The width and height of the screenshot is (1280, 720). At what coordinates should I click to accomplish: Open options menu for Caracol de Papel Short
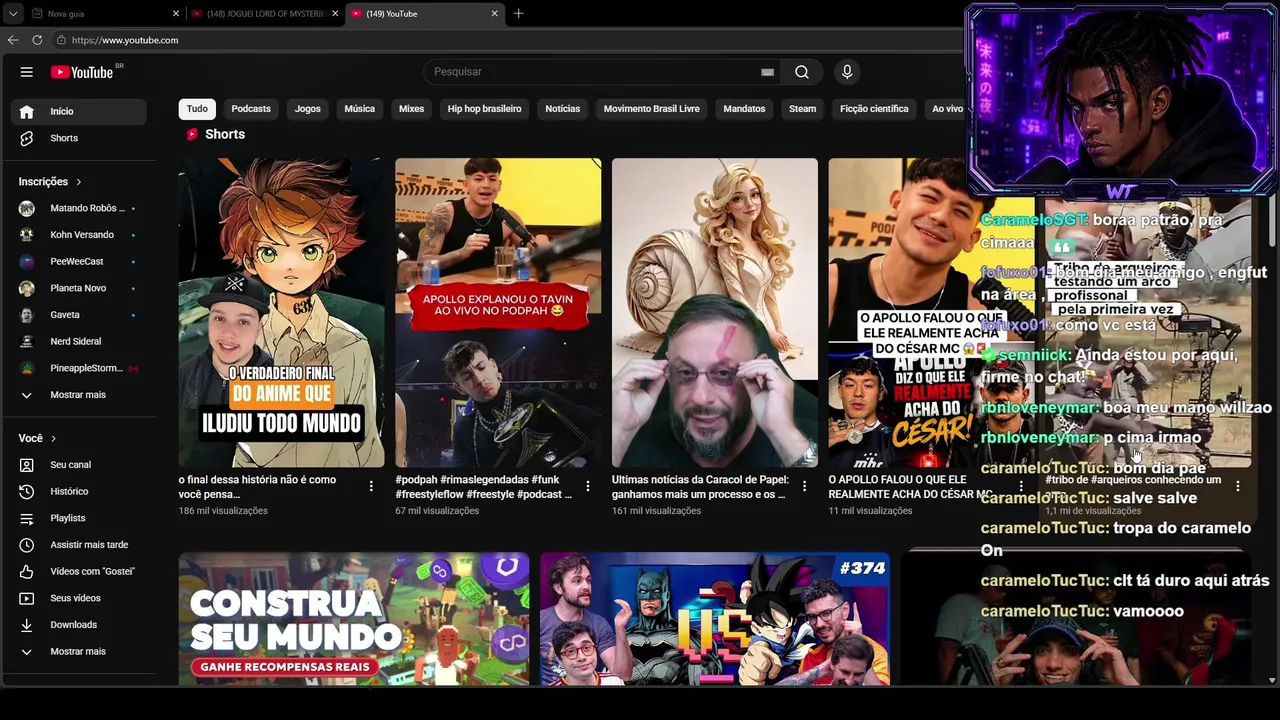pos(805,486)
